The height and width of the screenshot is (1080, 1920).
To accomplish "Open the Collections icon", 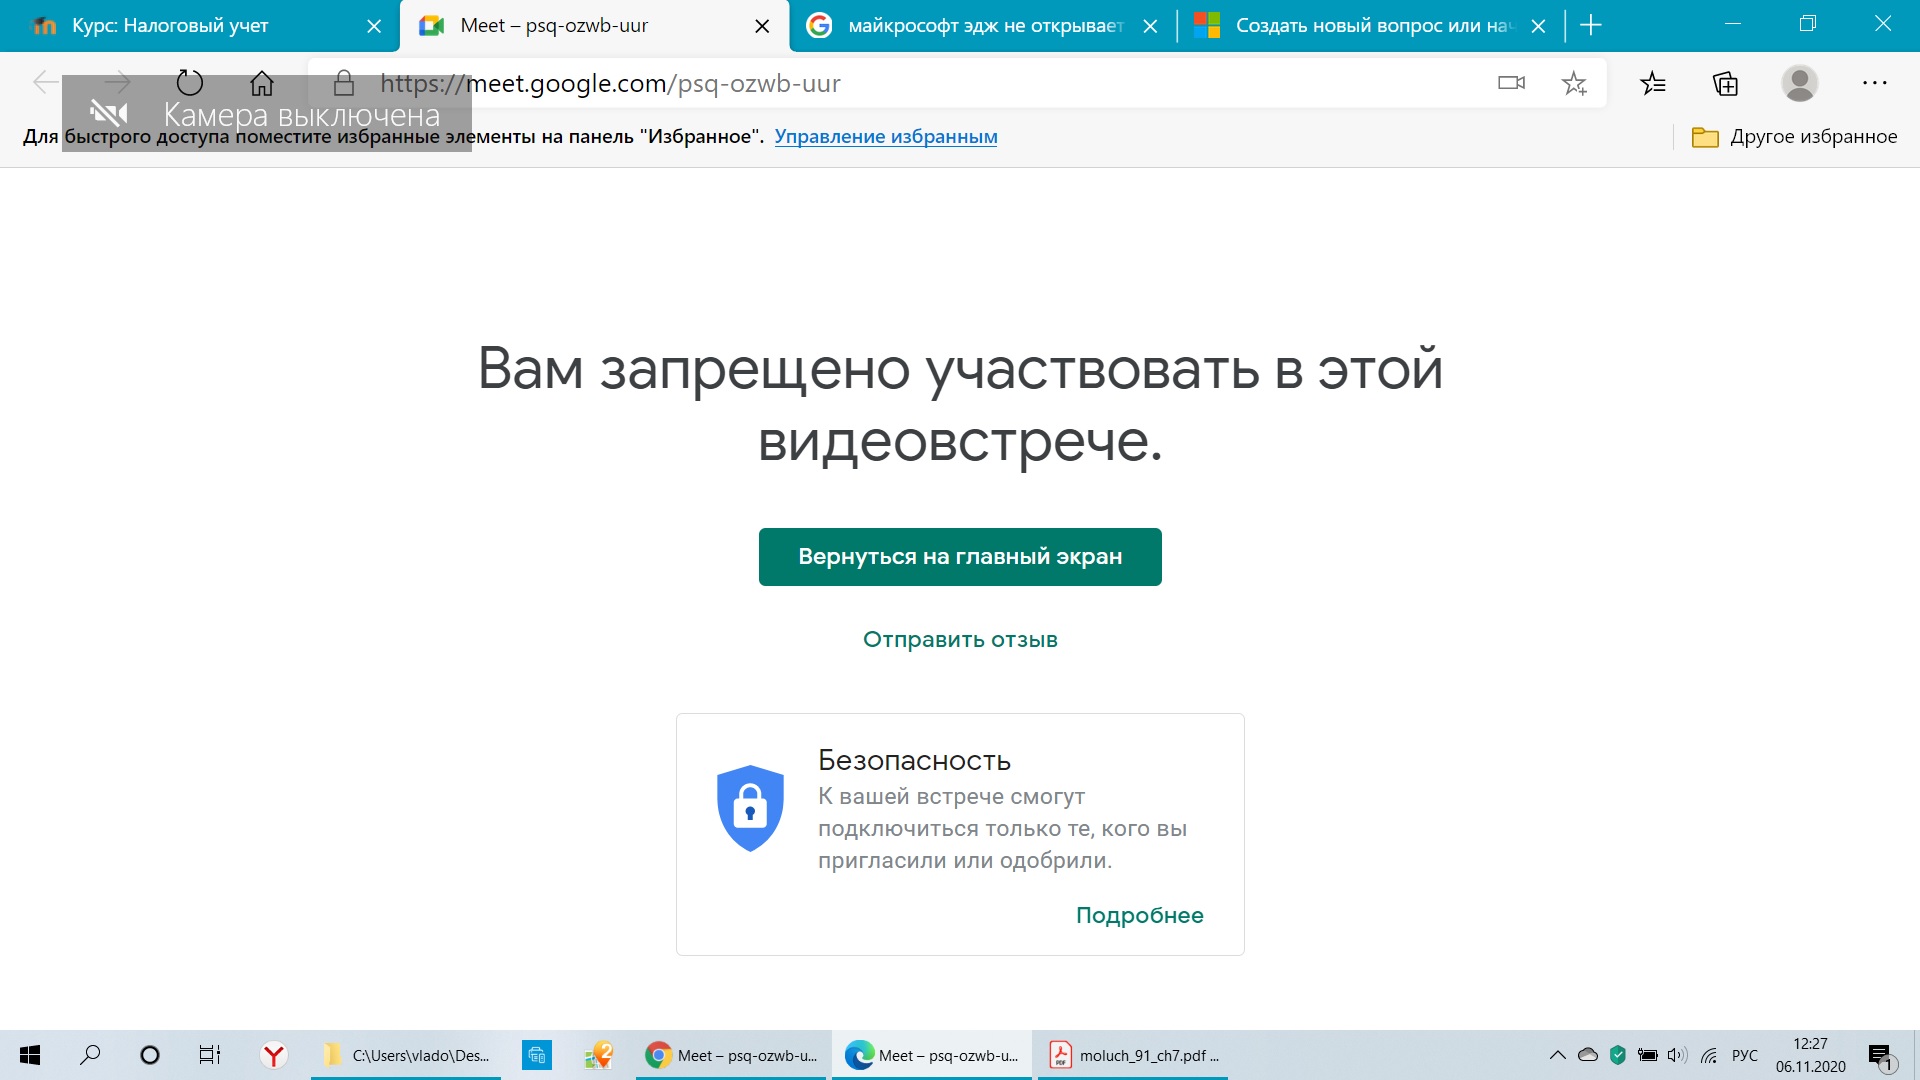I will coord(1726,83).
